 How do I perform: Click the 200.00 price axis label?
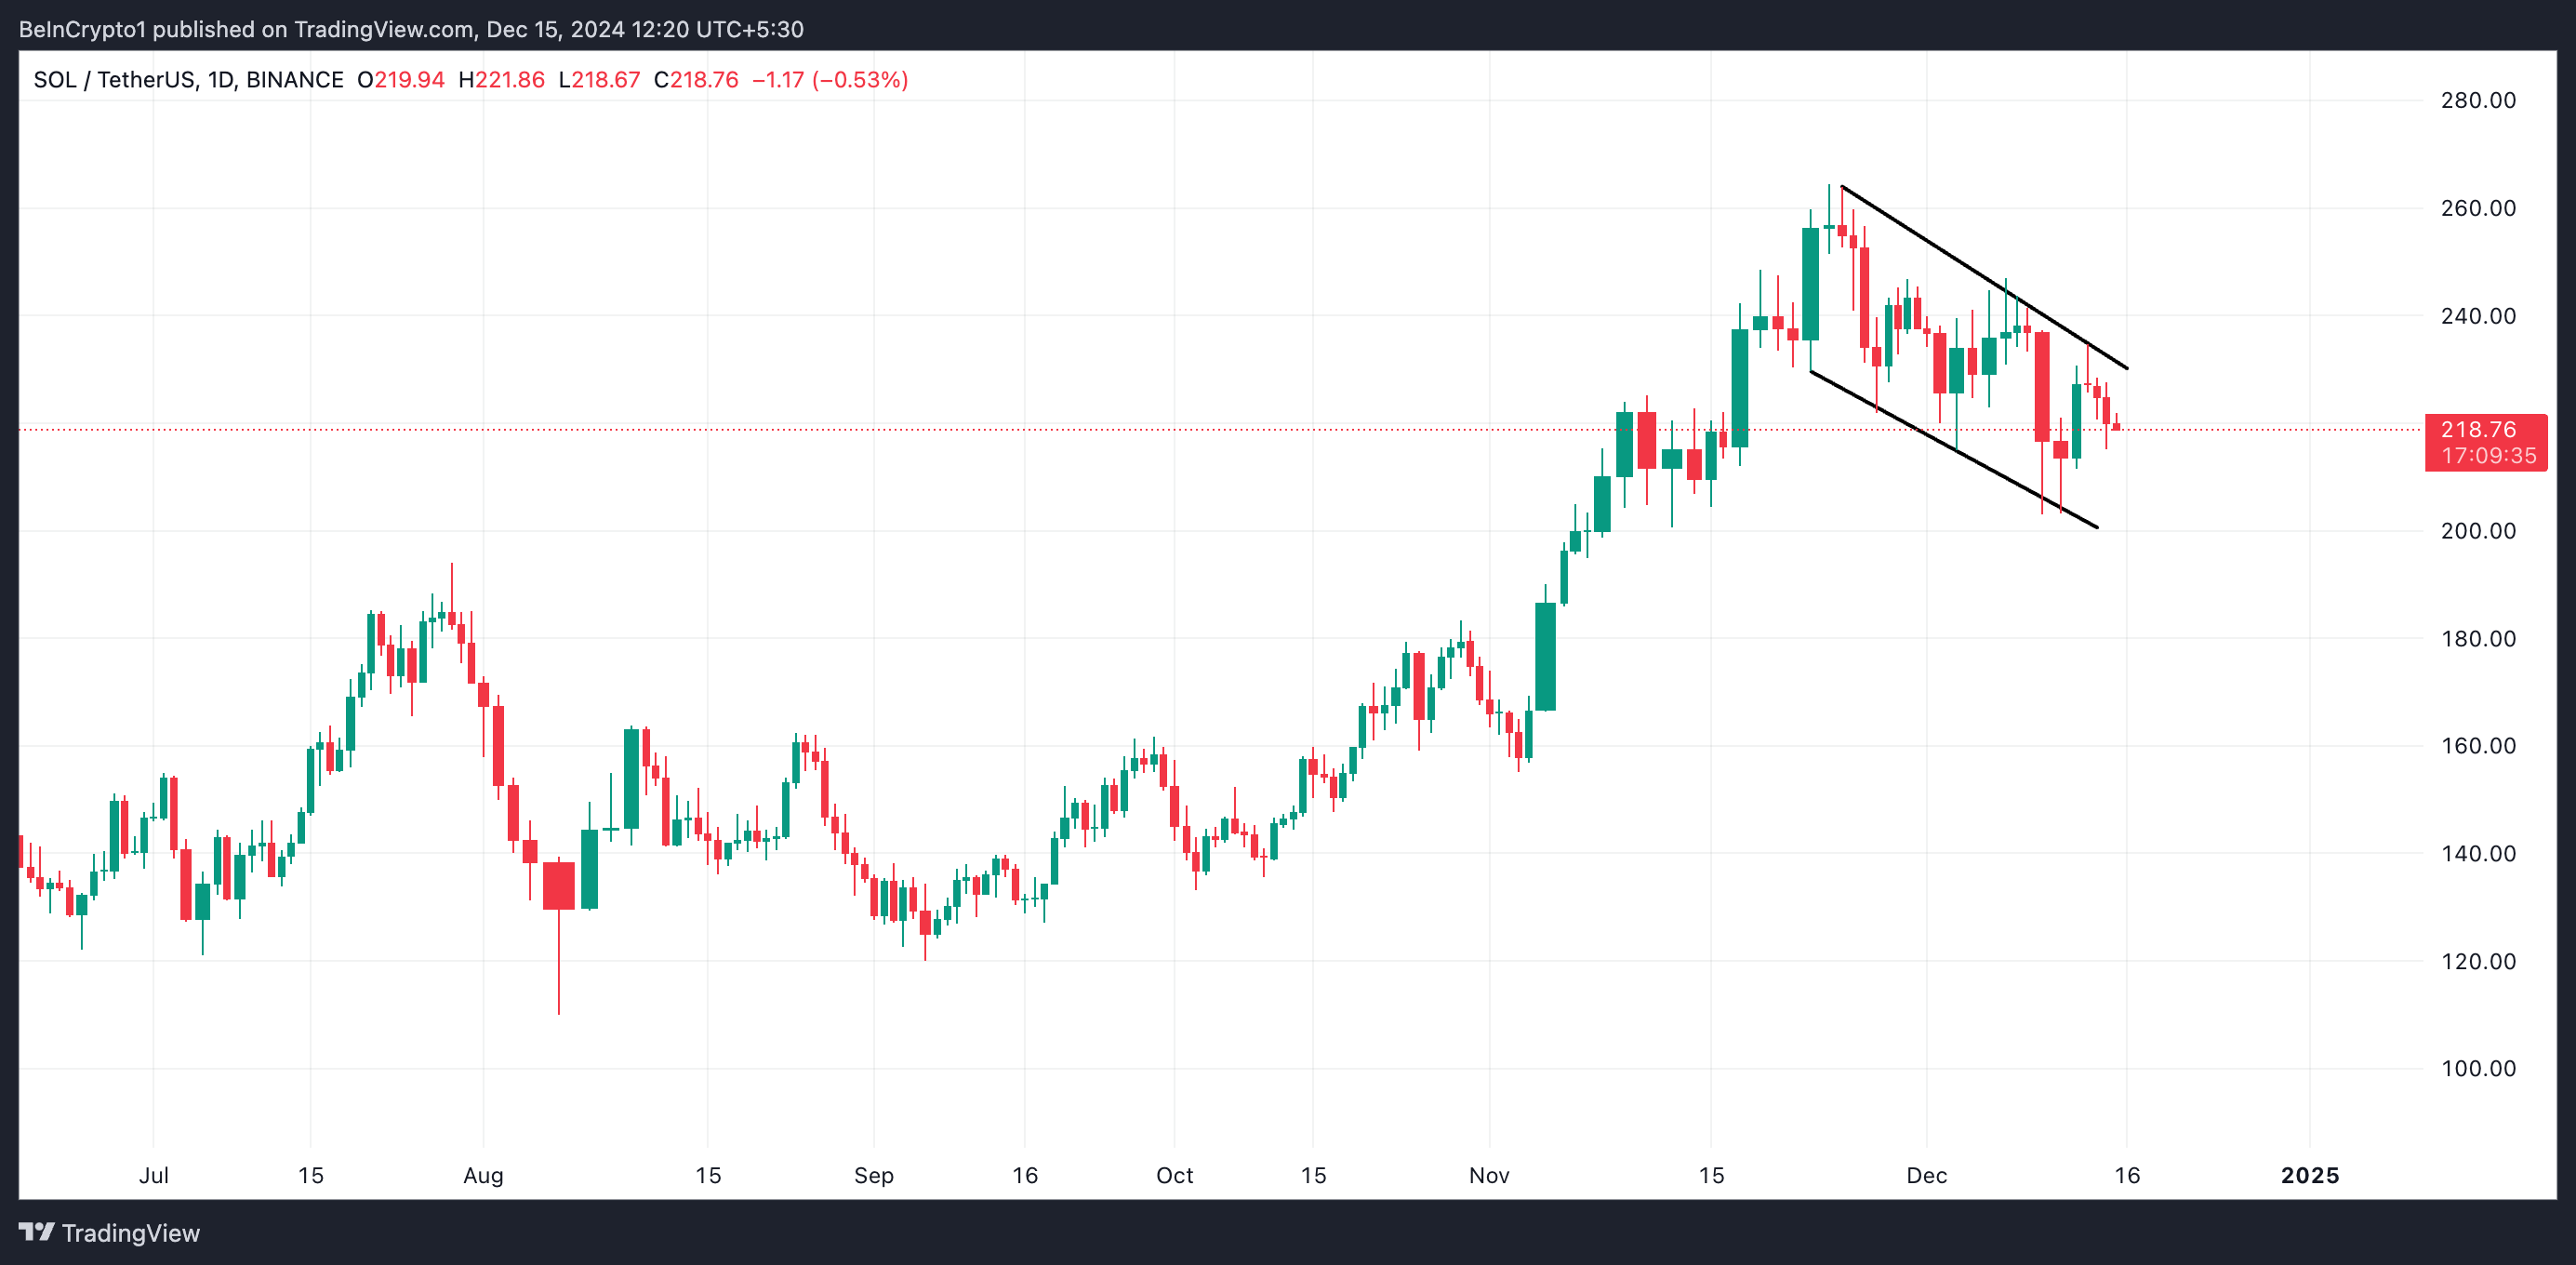coord(2477,531)
